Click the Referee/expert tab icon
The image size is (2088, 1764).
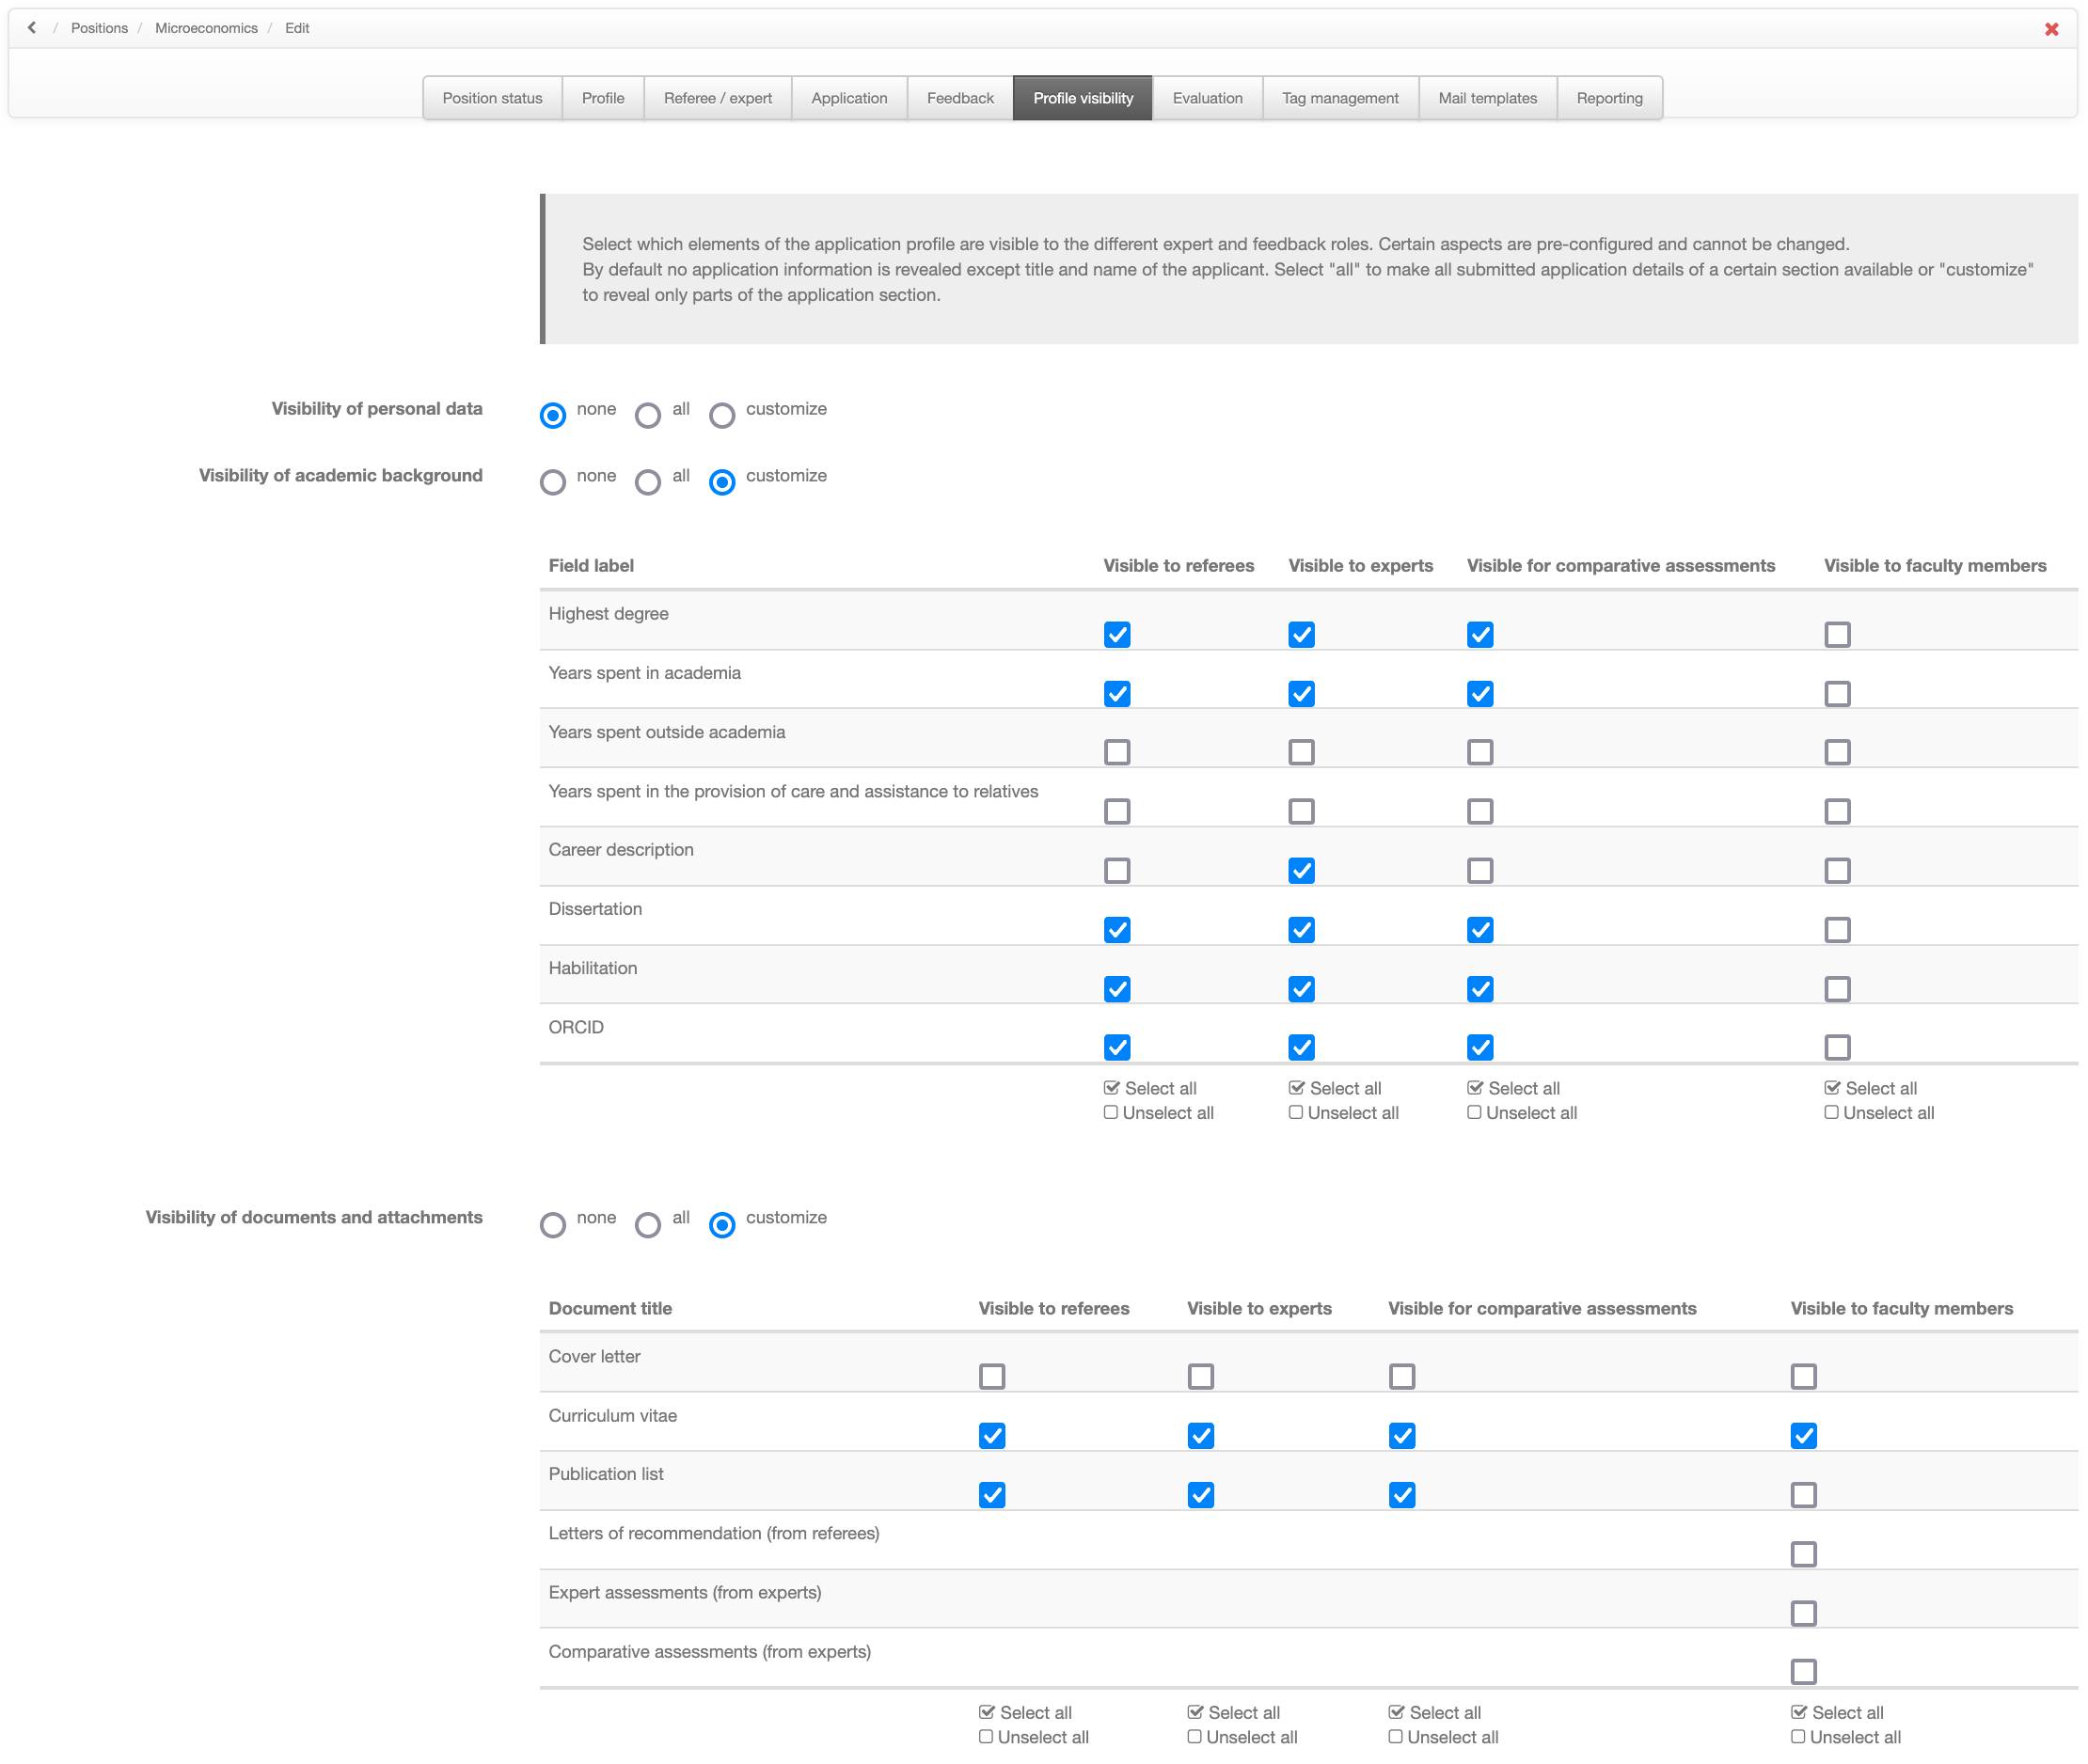718,96
